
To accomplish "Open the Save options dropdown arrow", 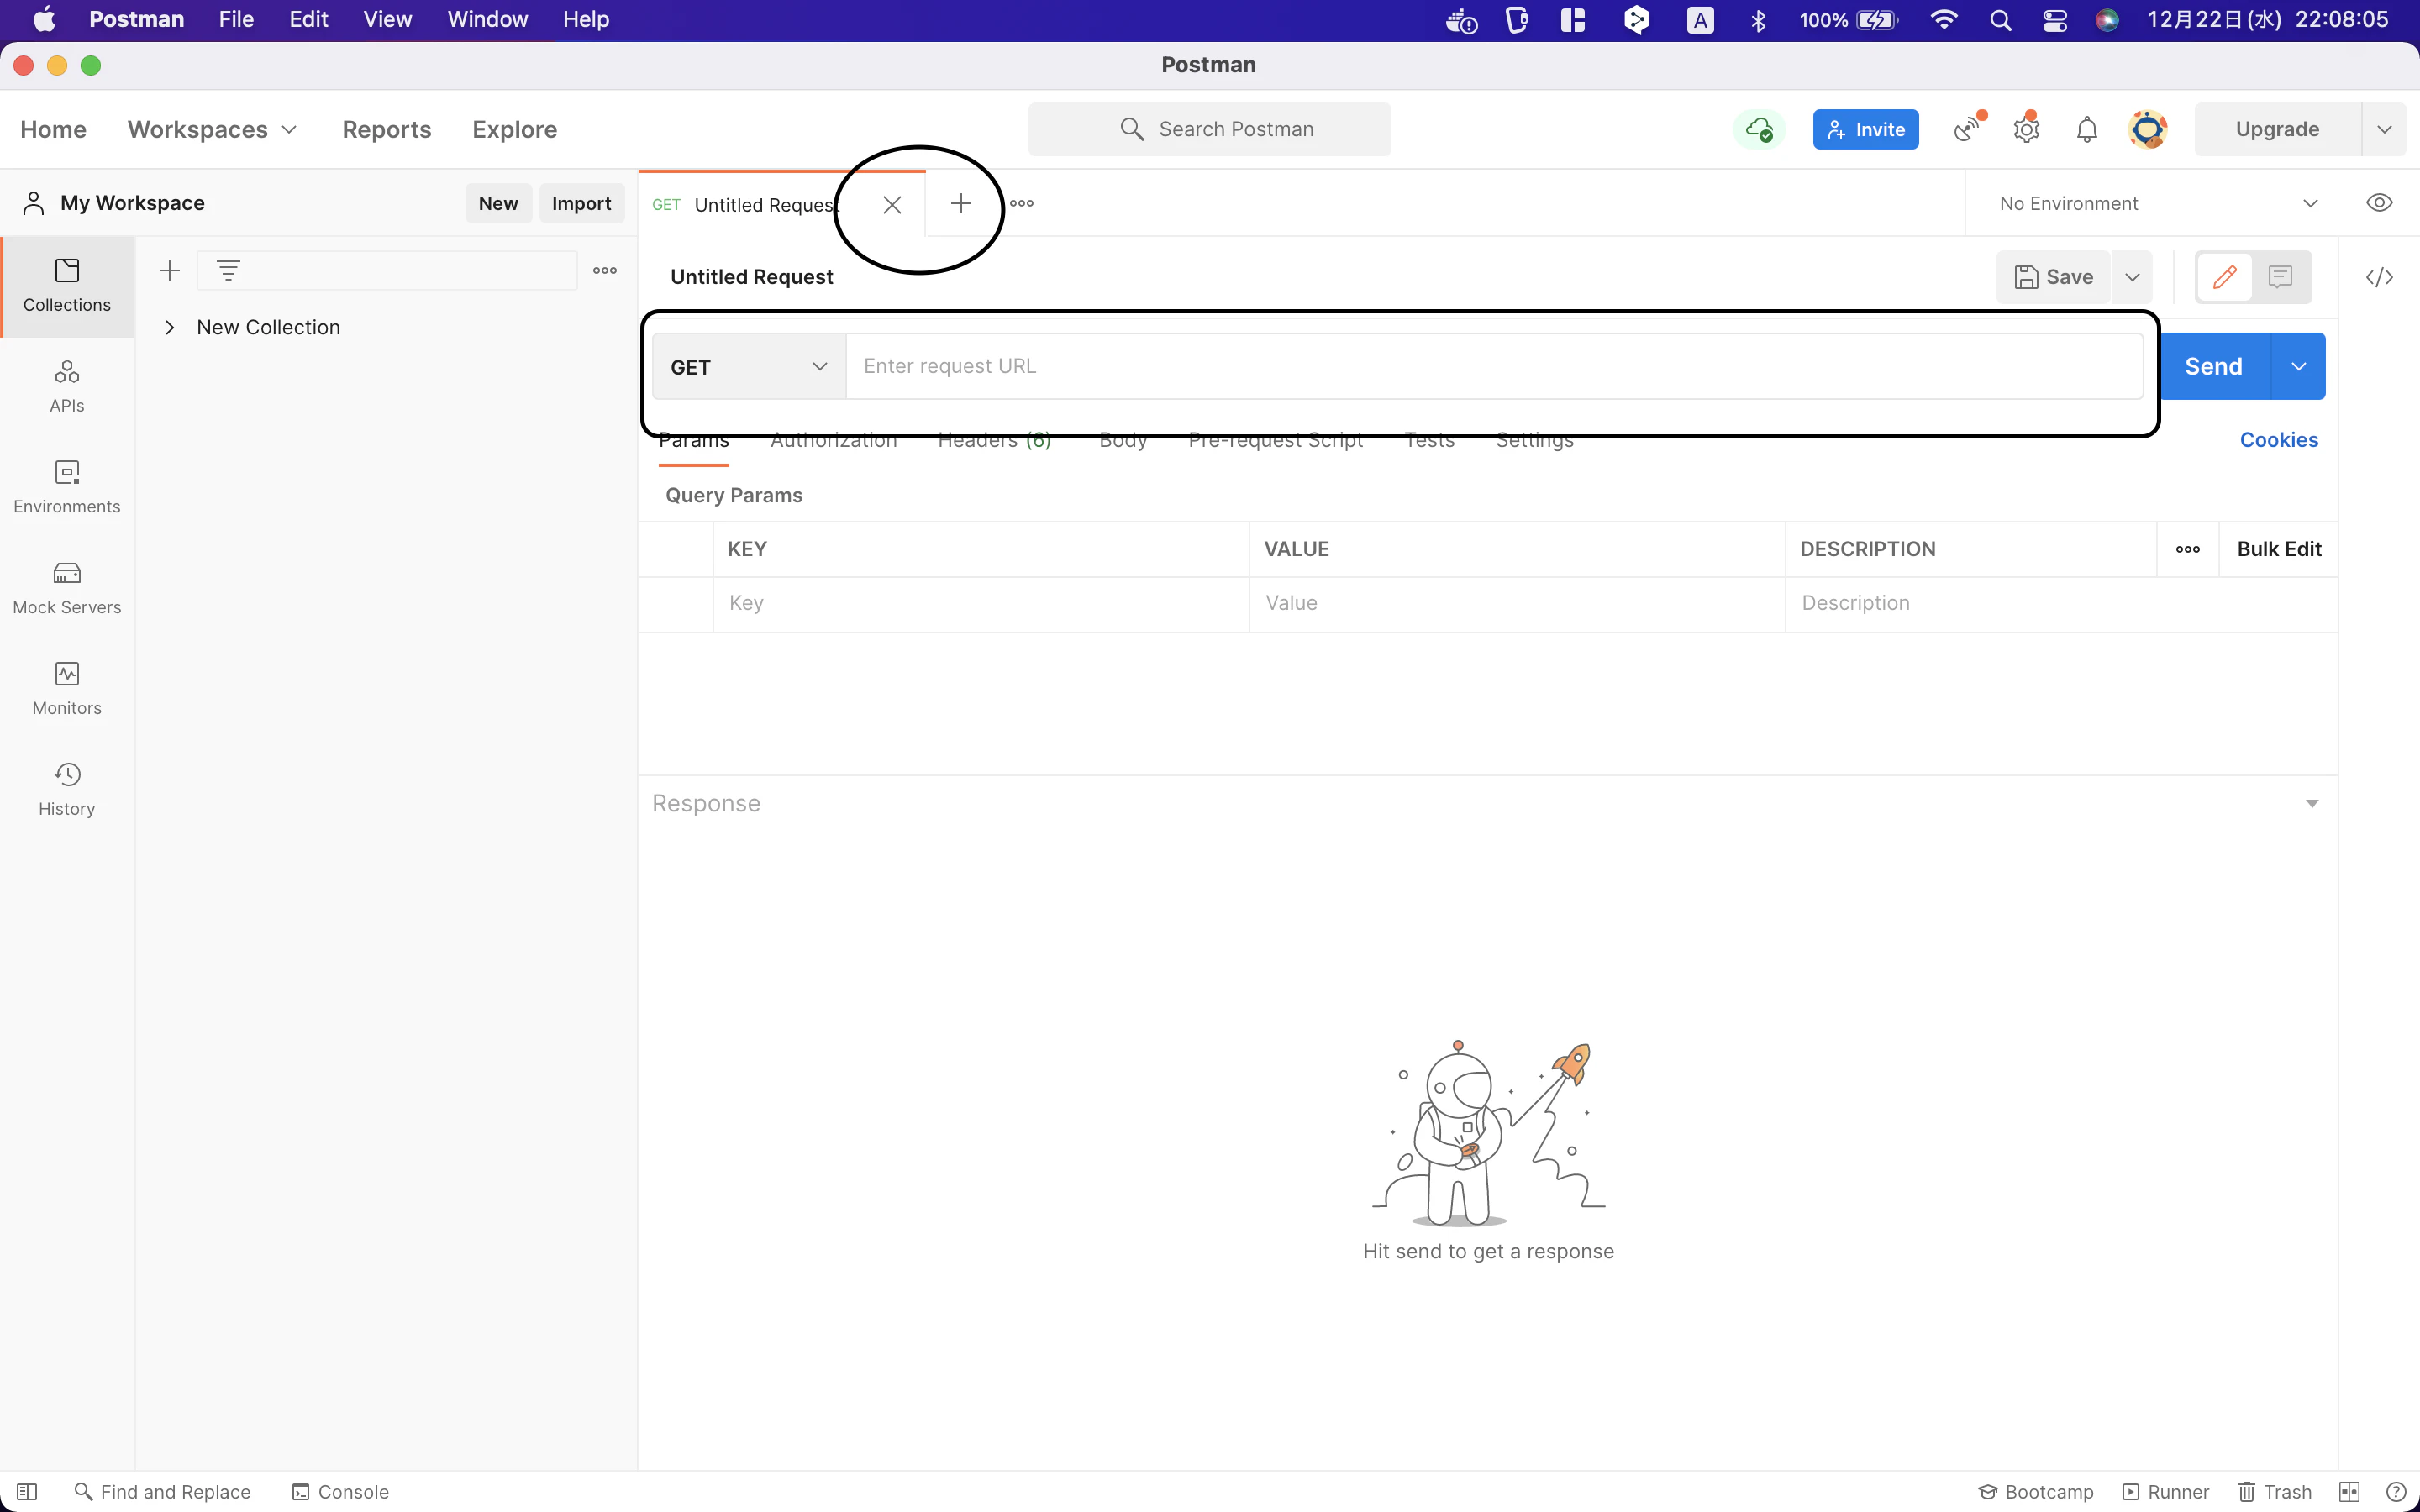I will pyautogui.click(x=2132, y=277).
